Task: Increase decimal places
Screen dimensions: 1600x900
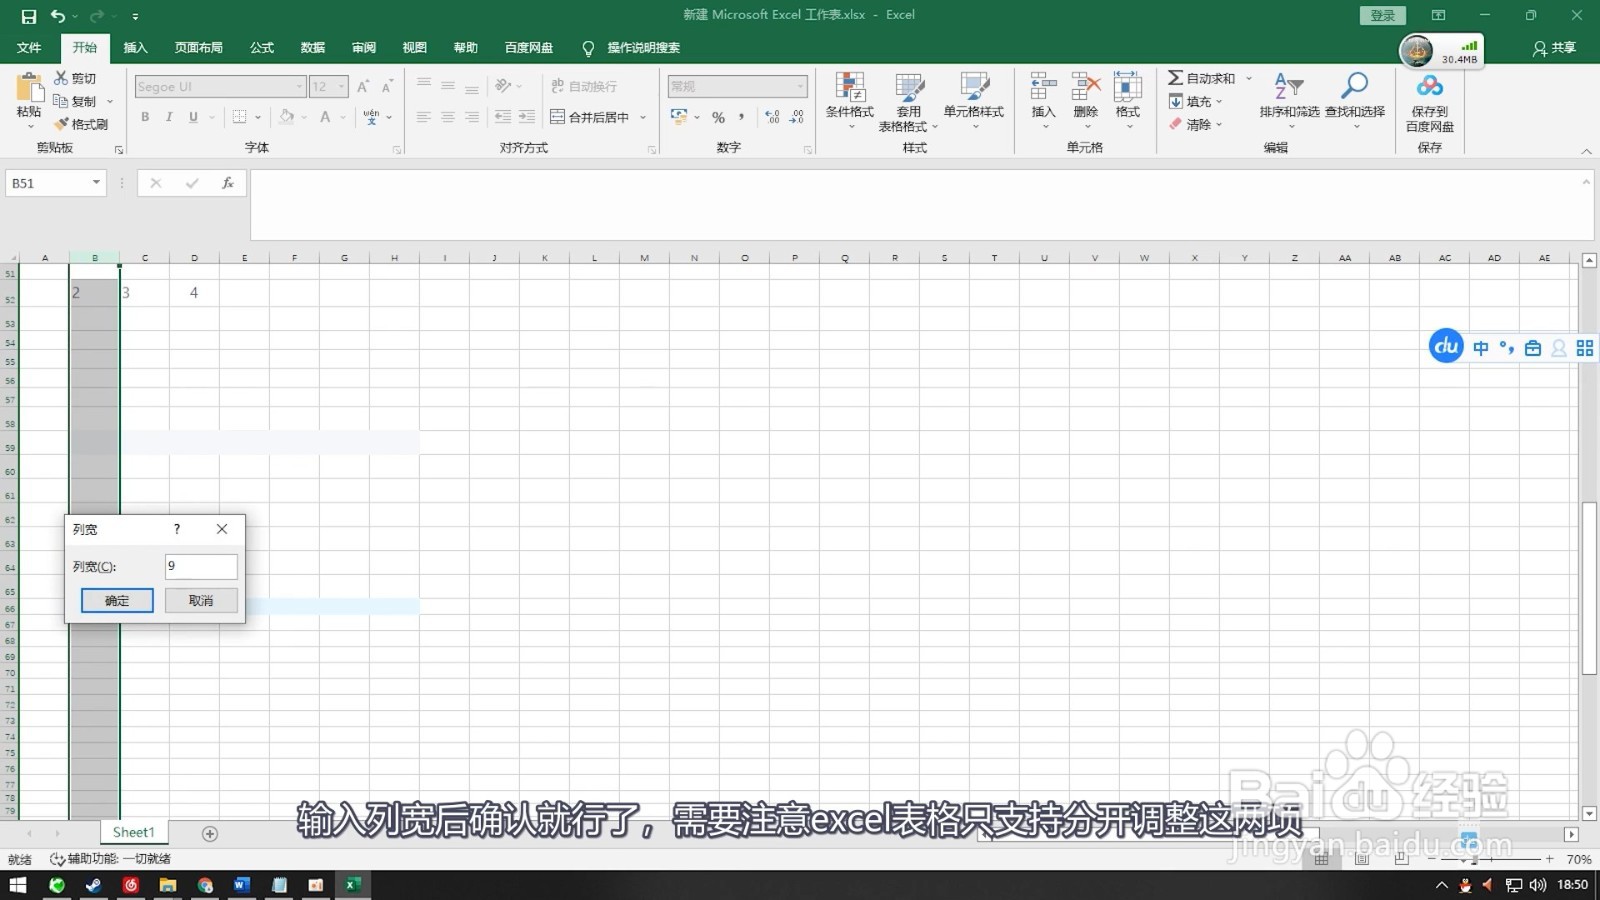Action: tap(772, 117)
